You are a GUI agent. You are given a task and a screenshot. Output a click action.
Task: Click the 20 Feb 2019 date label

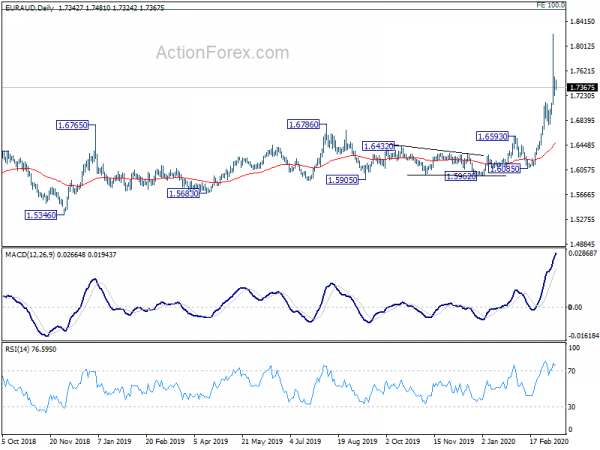[x=165, y=442]
